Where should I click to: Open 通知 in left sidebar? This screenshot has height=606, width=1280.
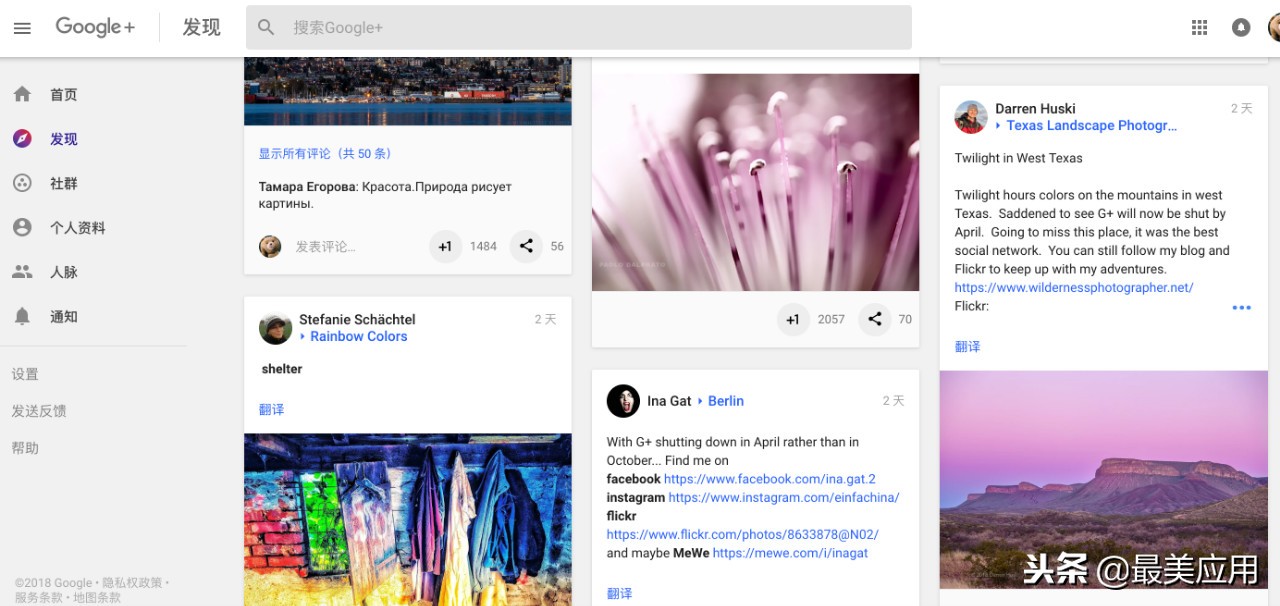(63, 317)
